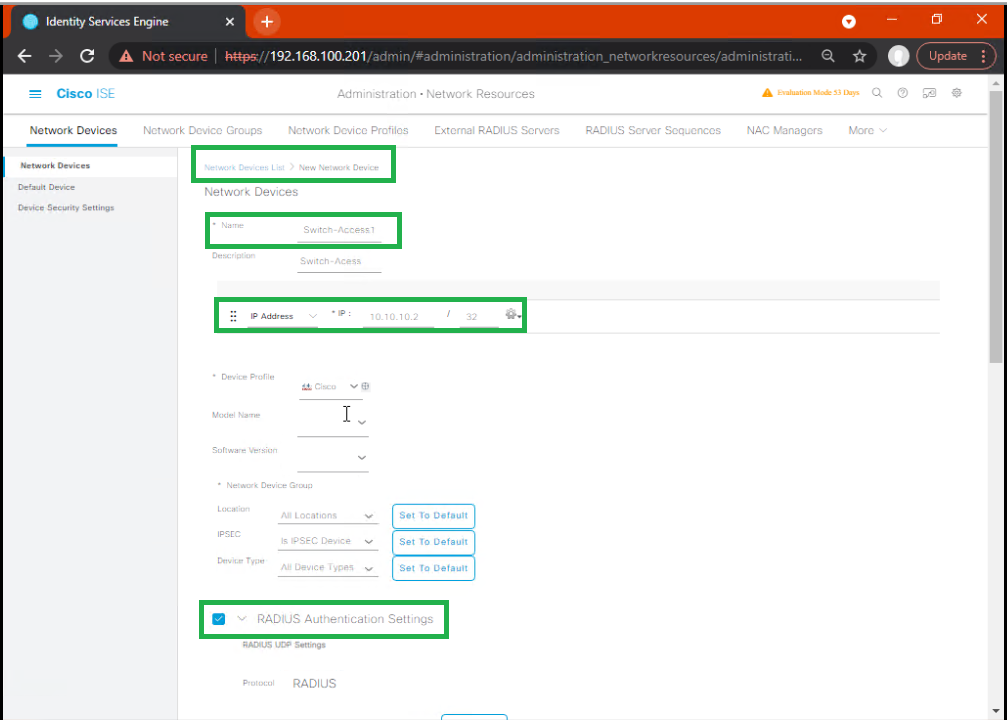The image size is (1008, 720).
Task: Click the browser zoom magnifier icon
Action: click(828, 56)
